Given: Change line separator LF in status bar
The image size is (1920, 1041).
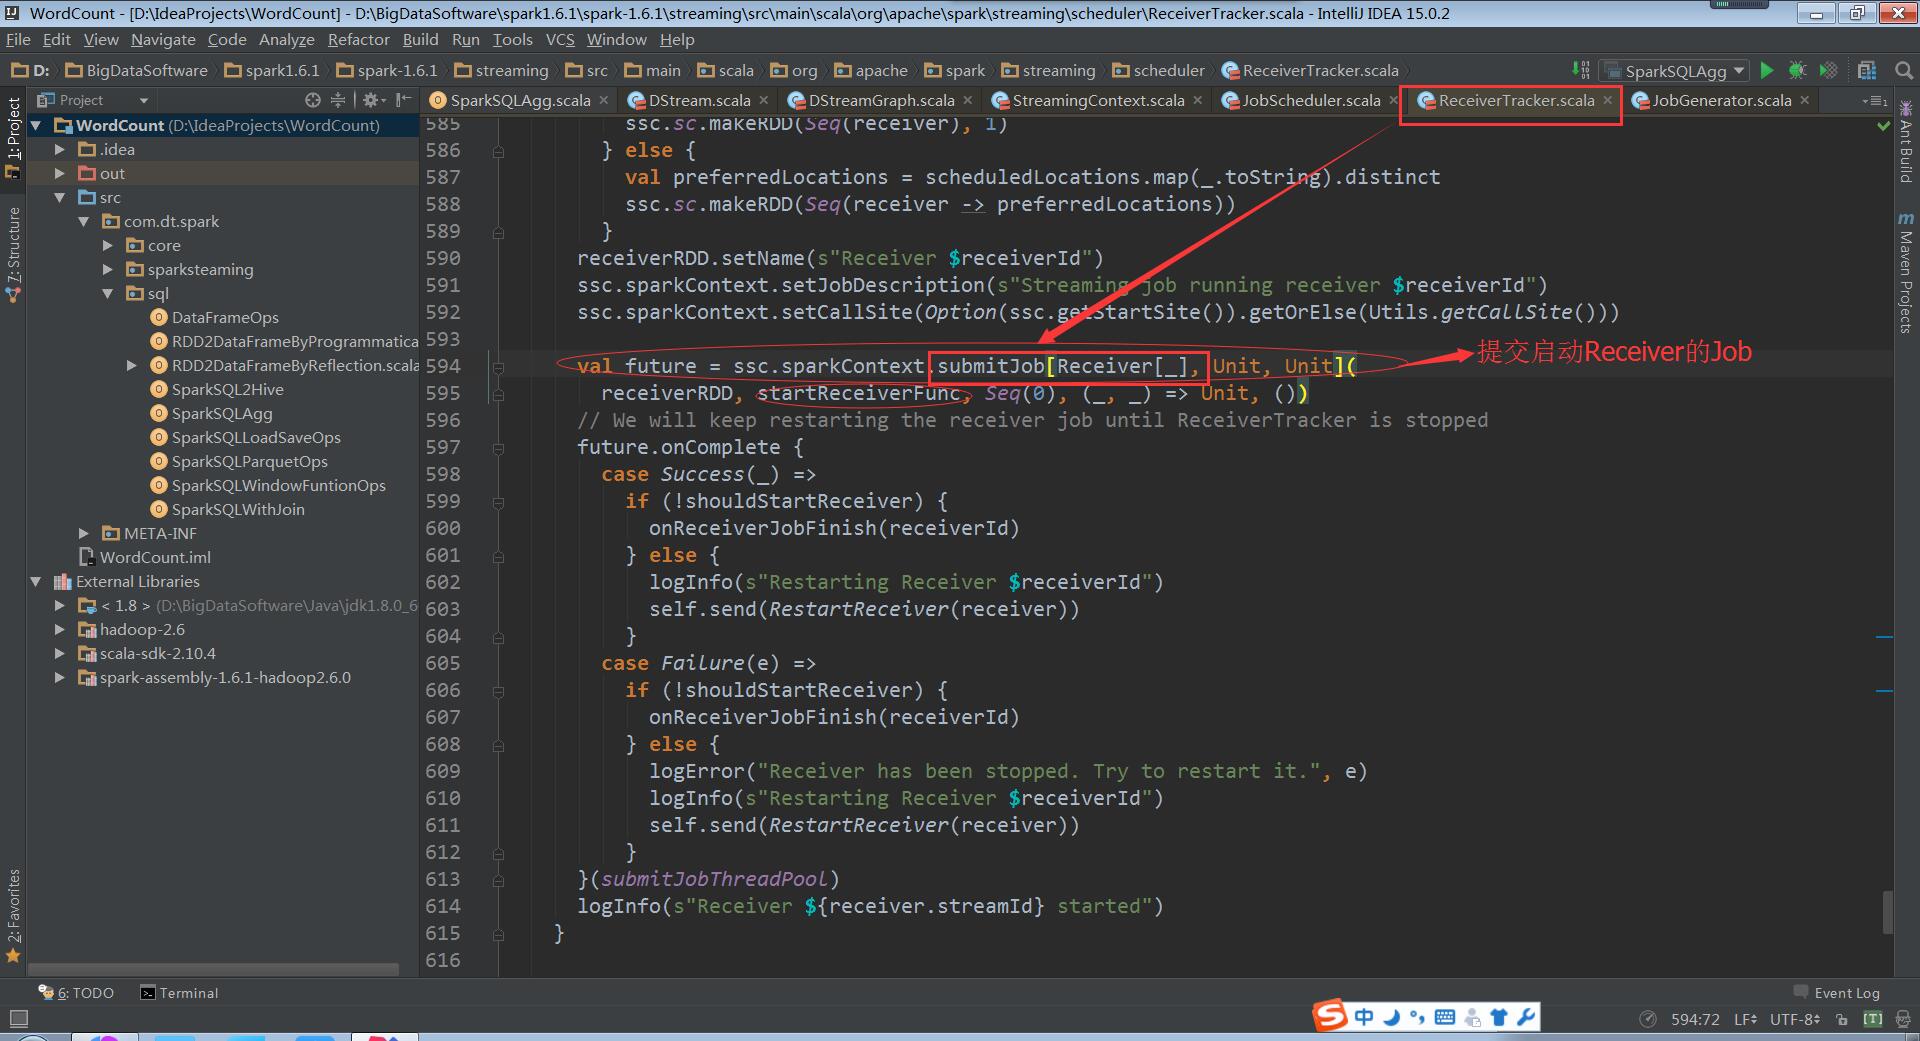Looking at the screenshot, I should (x=1745, y=1019).
